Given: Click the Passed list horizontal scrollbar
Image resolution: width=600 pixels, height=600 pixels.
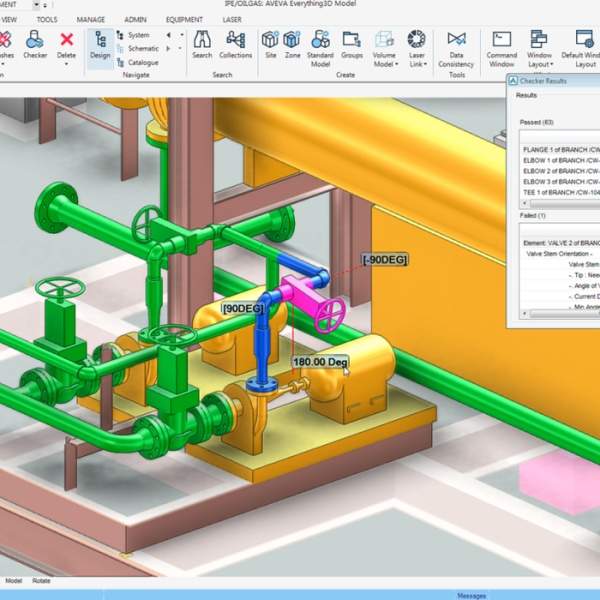Looking at the screenshot, I should pyautogui.click(x=560, y=203).
